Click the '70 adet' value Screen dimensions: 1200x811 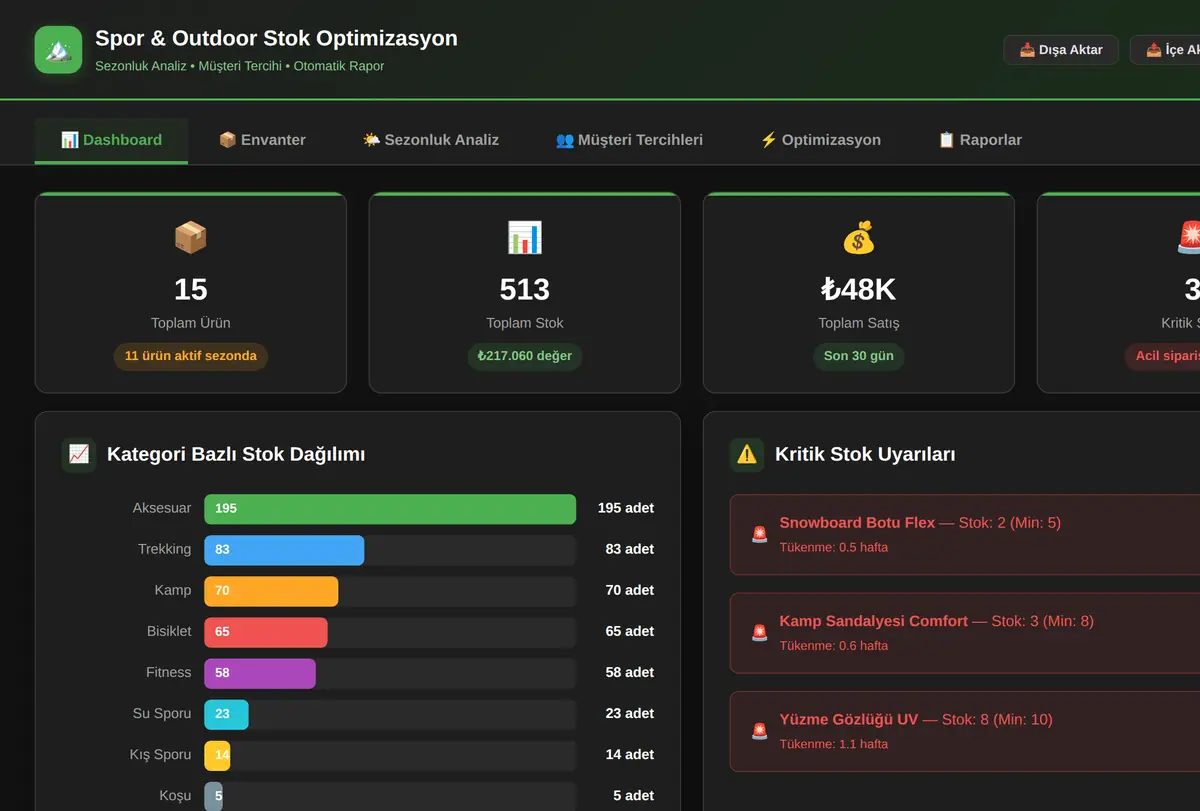(630, 590)
